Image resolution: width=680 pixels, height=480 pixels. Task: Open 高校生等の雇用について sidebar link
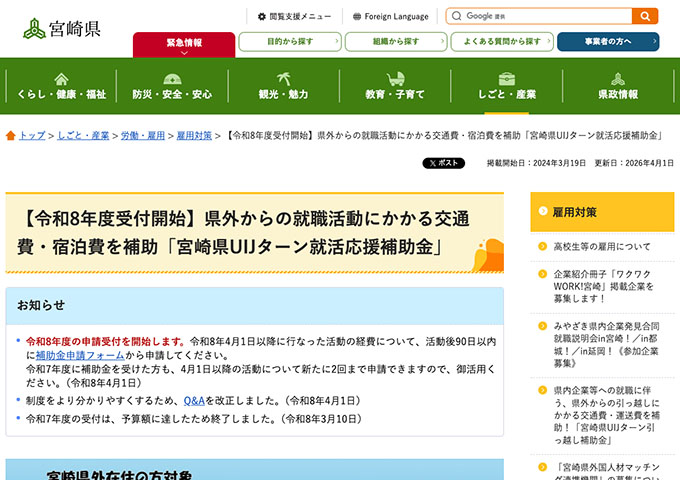[602, 246]
